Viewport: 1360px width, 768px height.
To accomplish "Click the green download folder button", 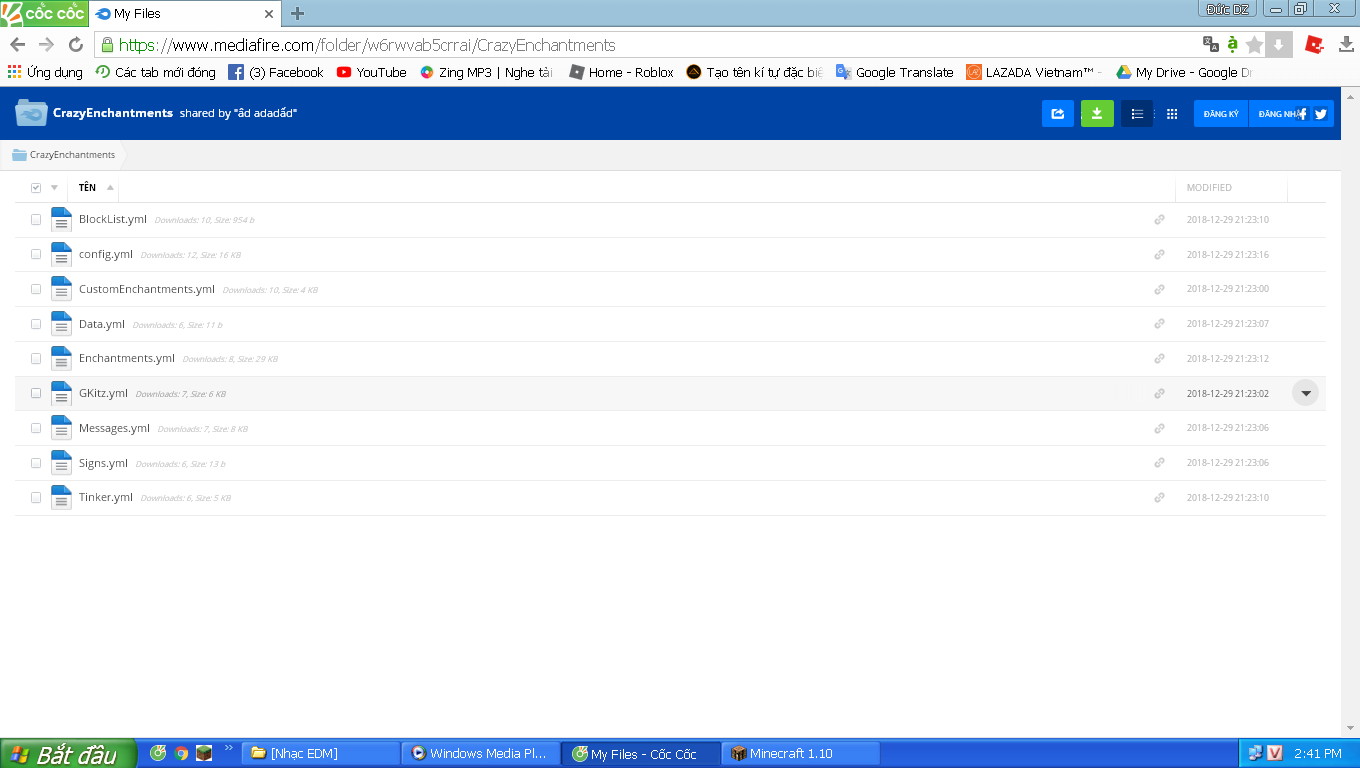I will point(1097,114).
